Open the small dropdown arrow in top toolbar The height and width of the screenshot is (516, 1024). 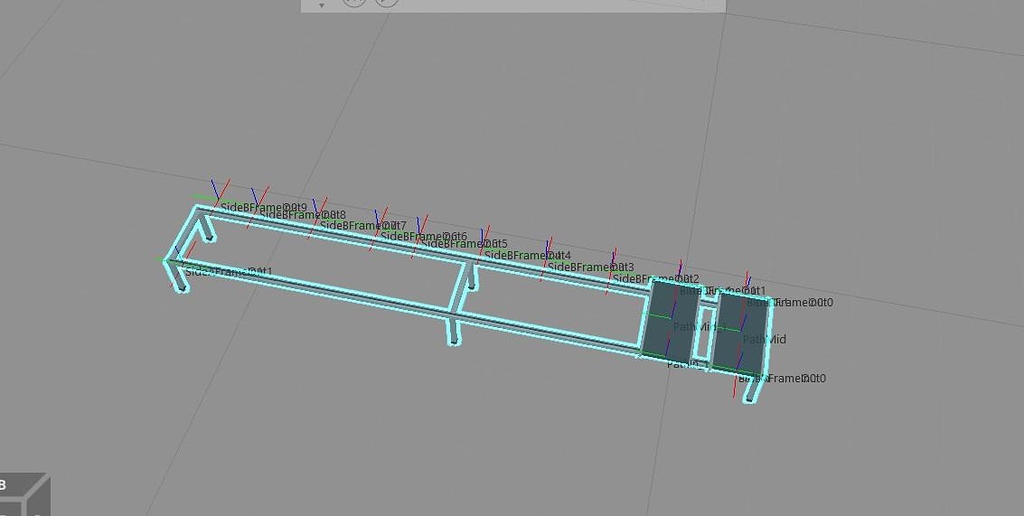point(321,5)
